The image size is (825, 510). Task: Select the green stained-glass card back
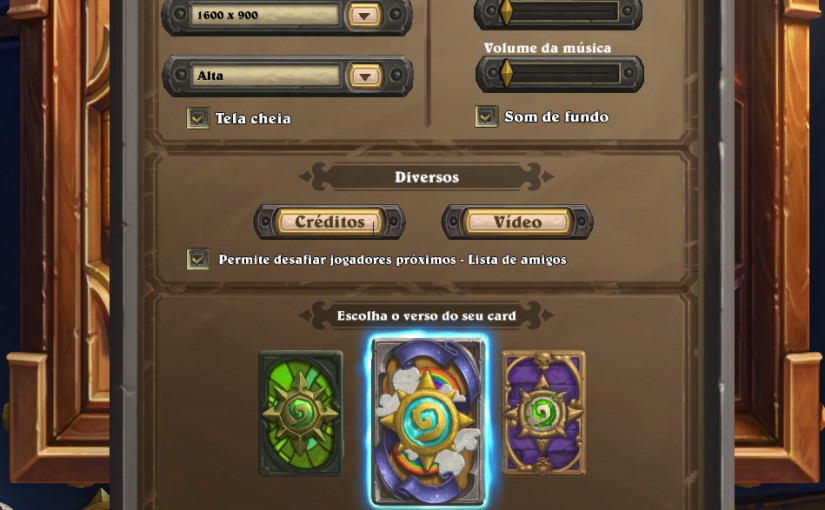(300, 413)
